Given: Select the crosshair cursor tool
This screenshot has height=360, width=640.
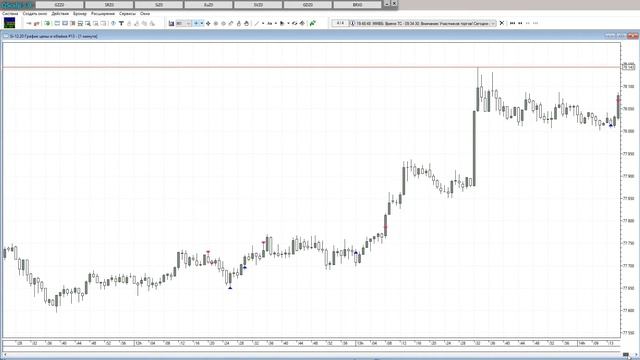Looking at the screenshot, I should coord(196,24).
